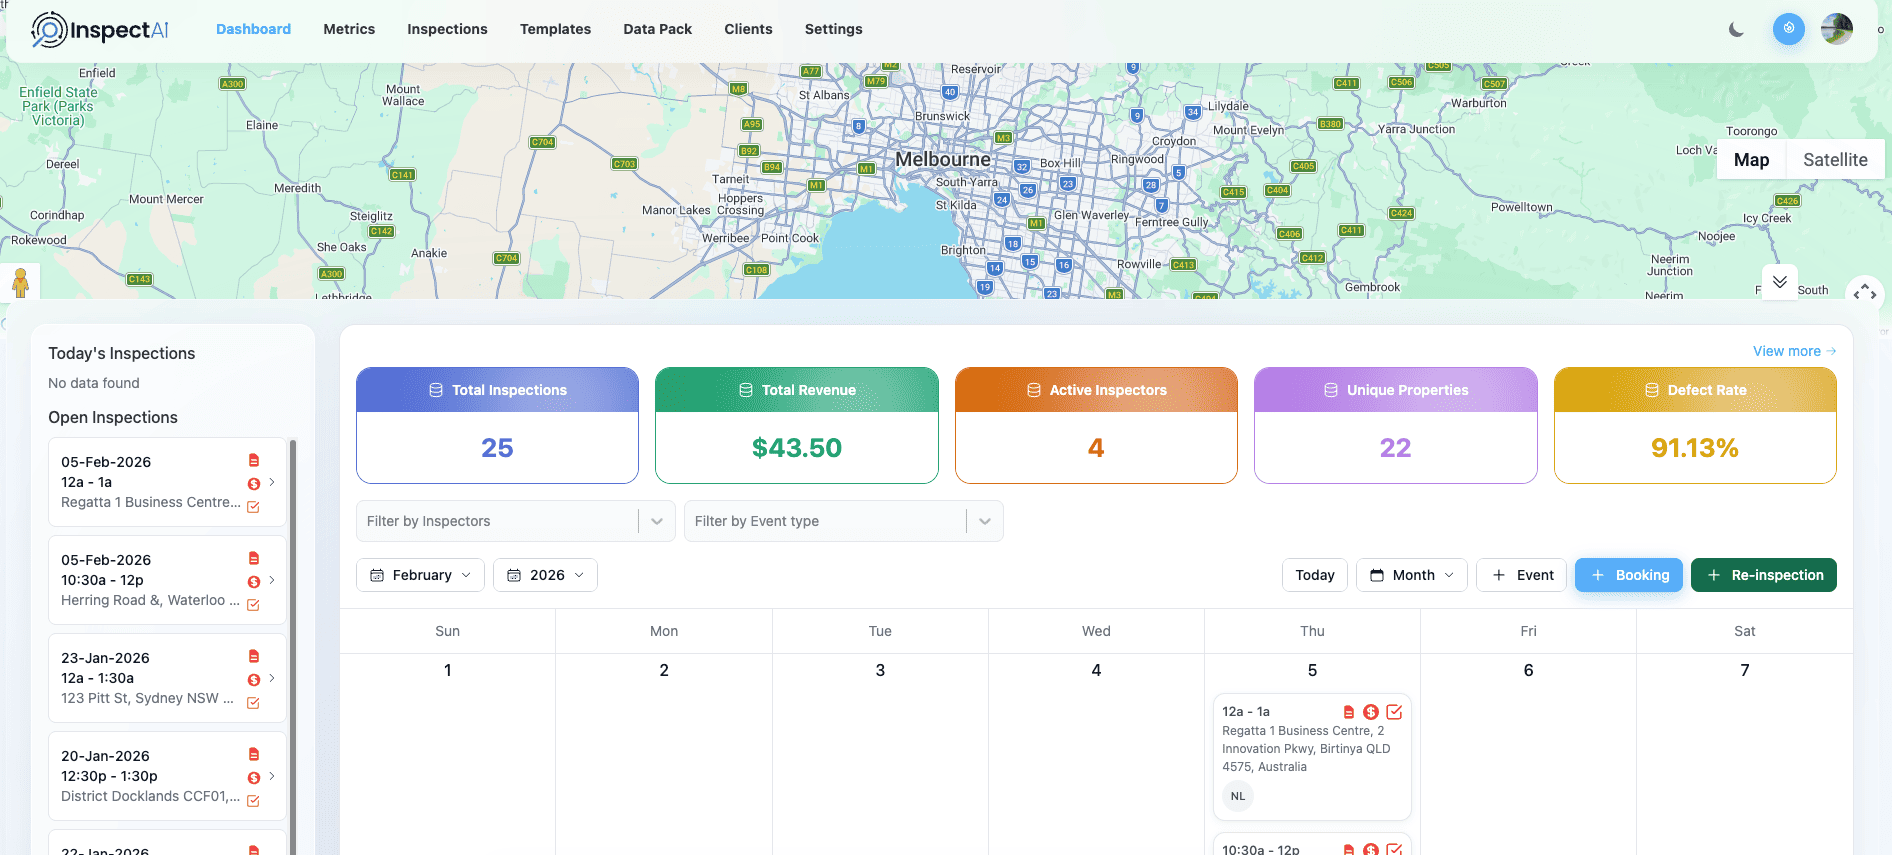Open the Unique Properties card
Image resolution: width=1892 pixels, height=855 pixels.
click(x=1395, y=425)
